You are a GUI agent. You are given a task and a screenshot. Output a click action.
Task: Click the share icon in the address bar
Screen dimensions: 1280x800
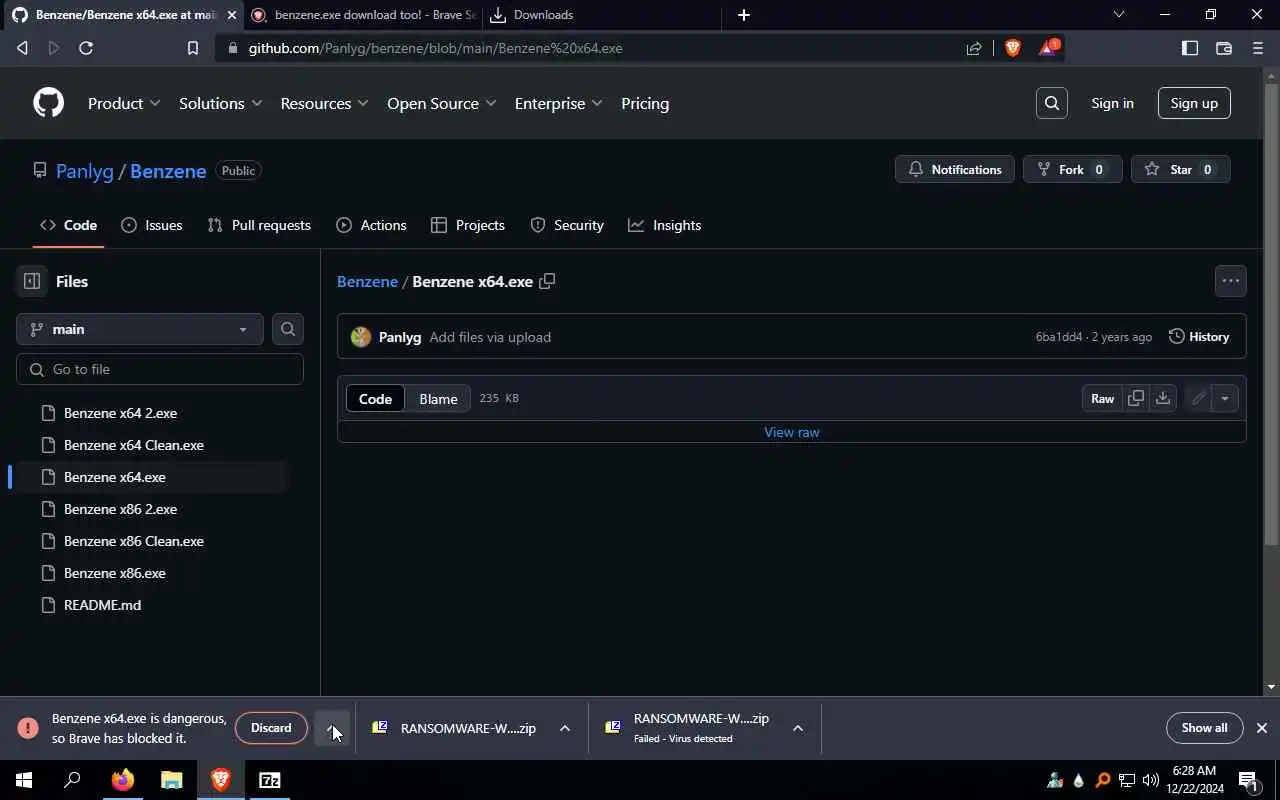click(974, 48)
